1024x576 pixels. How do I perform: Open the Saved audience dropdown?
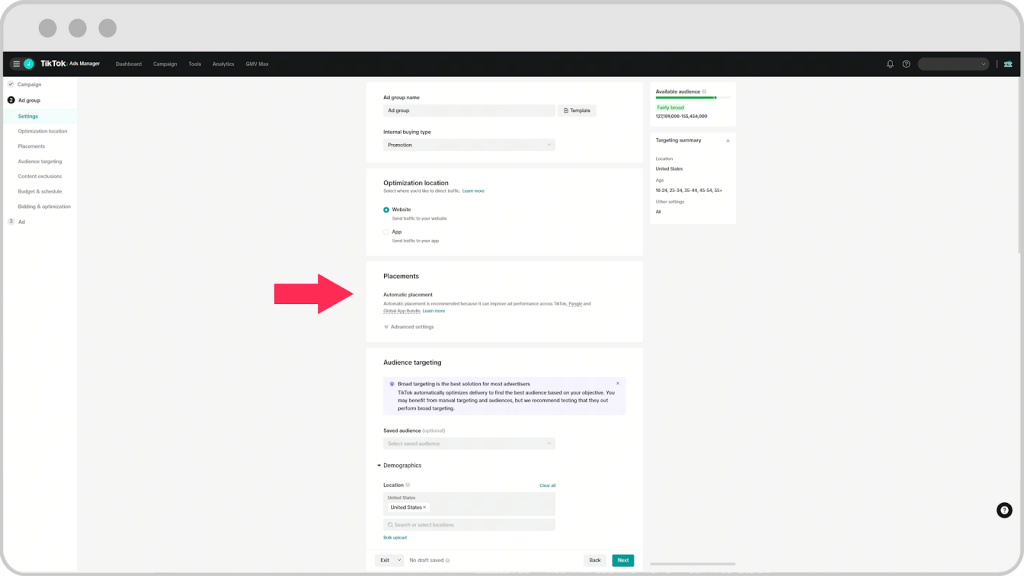tap(469, 443)
